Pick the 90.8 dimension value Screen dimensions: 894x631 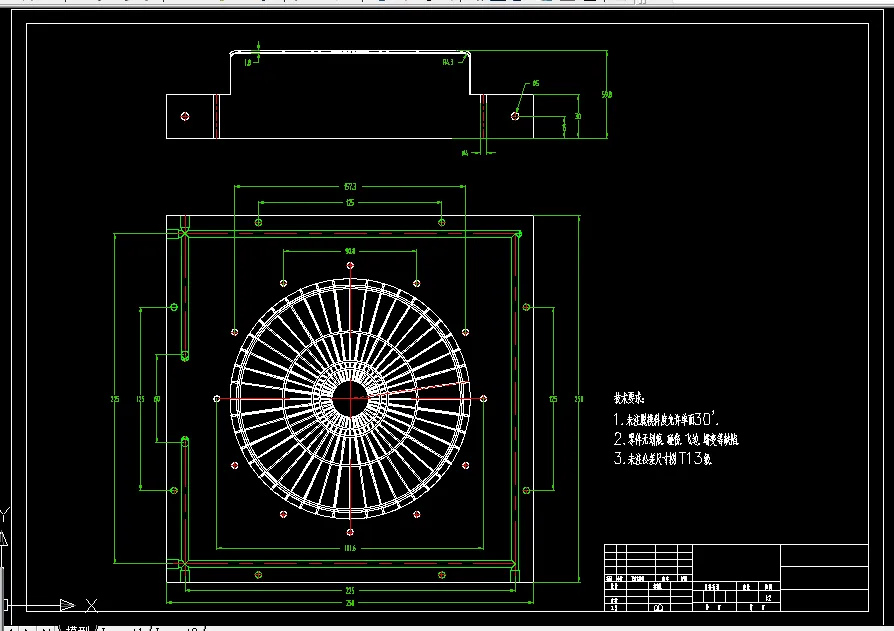click(x=350, y=251)
